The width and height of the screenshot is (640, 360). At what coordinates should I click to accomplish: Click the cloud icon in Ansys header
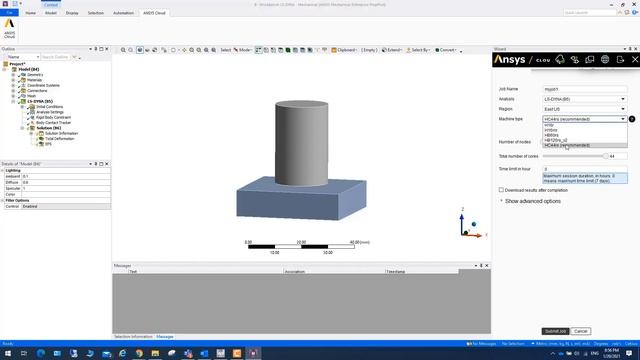point(560,60)
